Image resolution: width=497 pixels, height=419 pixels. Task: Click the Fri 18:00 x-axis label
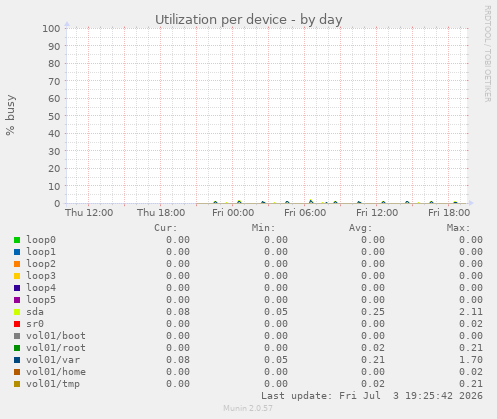pyautogui.click(x=449, y=213)
